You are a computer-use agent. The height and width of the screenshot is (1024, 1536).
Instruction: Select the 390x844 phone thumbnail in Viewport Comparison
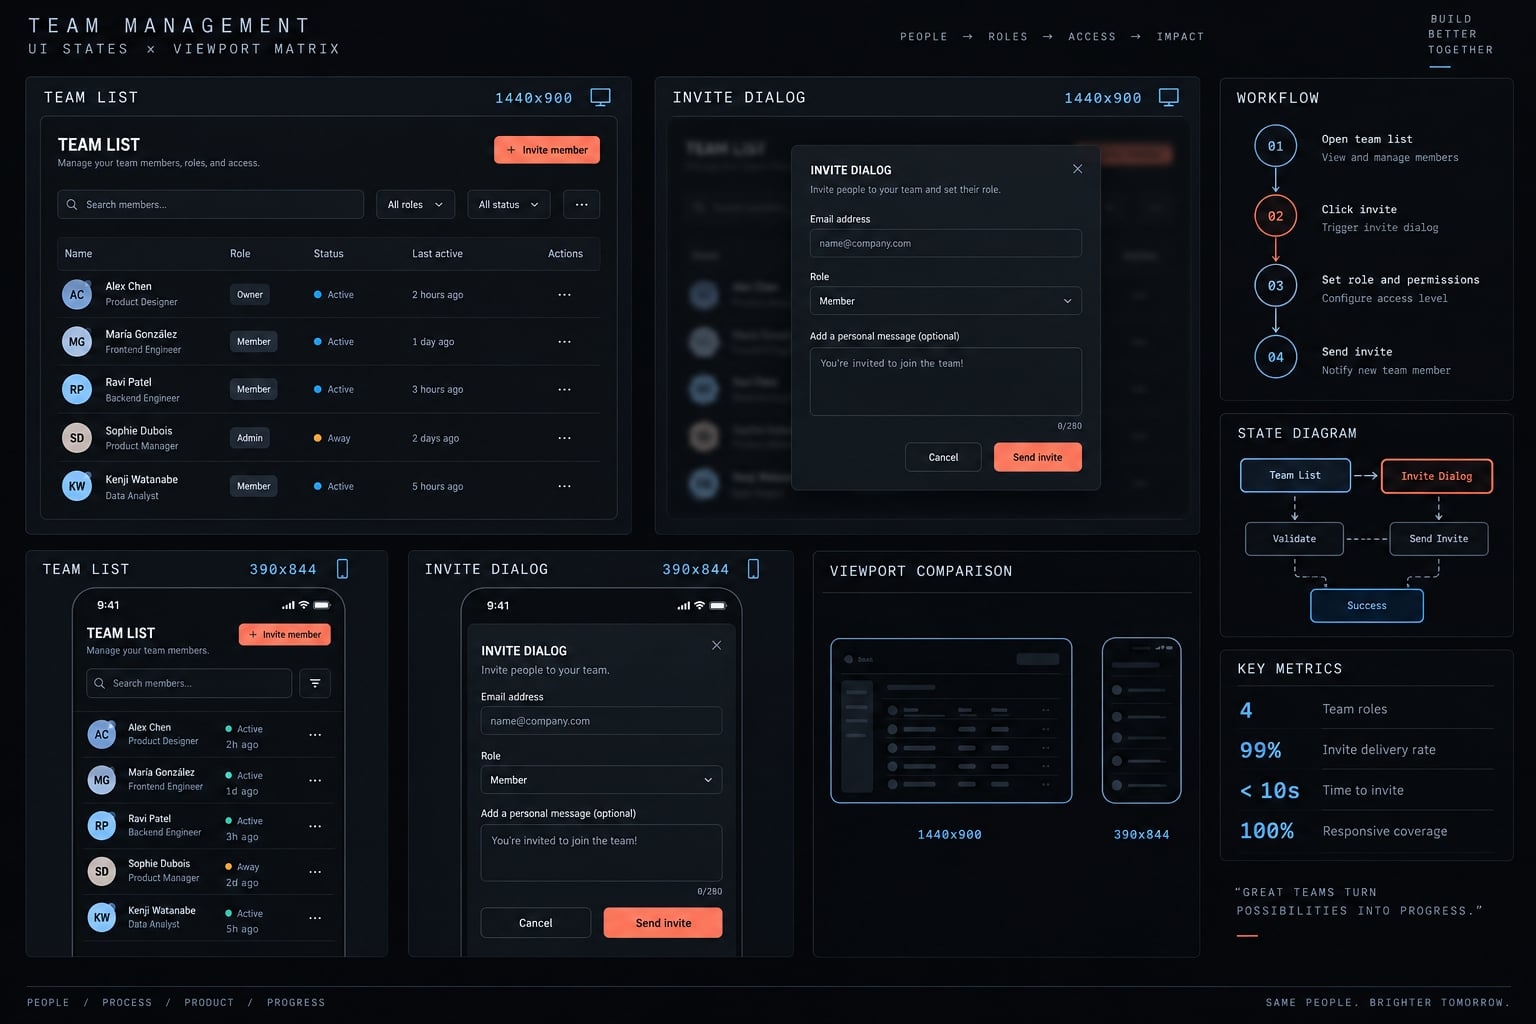coord(1141,720)
